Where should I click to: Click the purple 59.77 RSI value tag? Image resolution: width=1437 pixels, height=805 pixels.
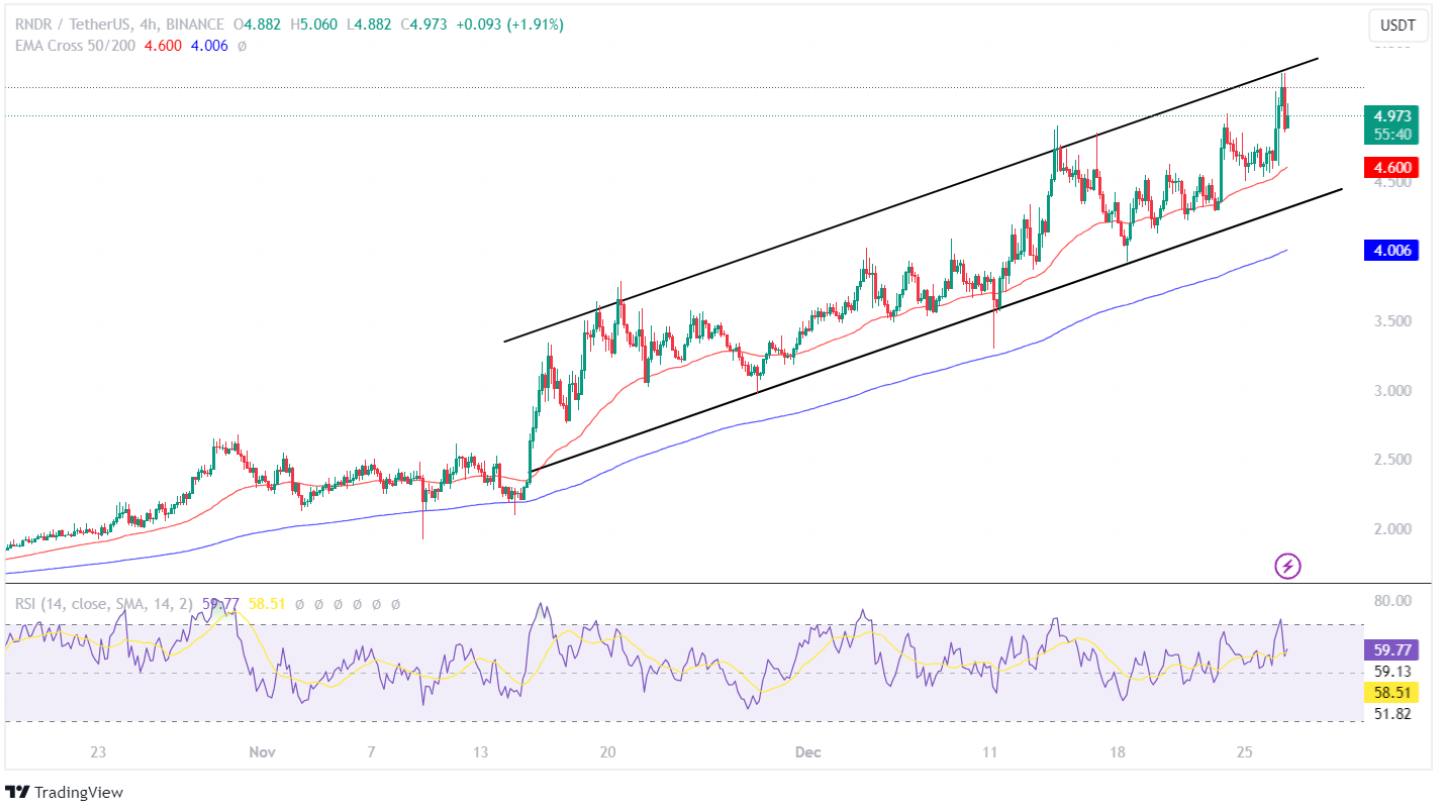[1392, 649]
